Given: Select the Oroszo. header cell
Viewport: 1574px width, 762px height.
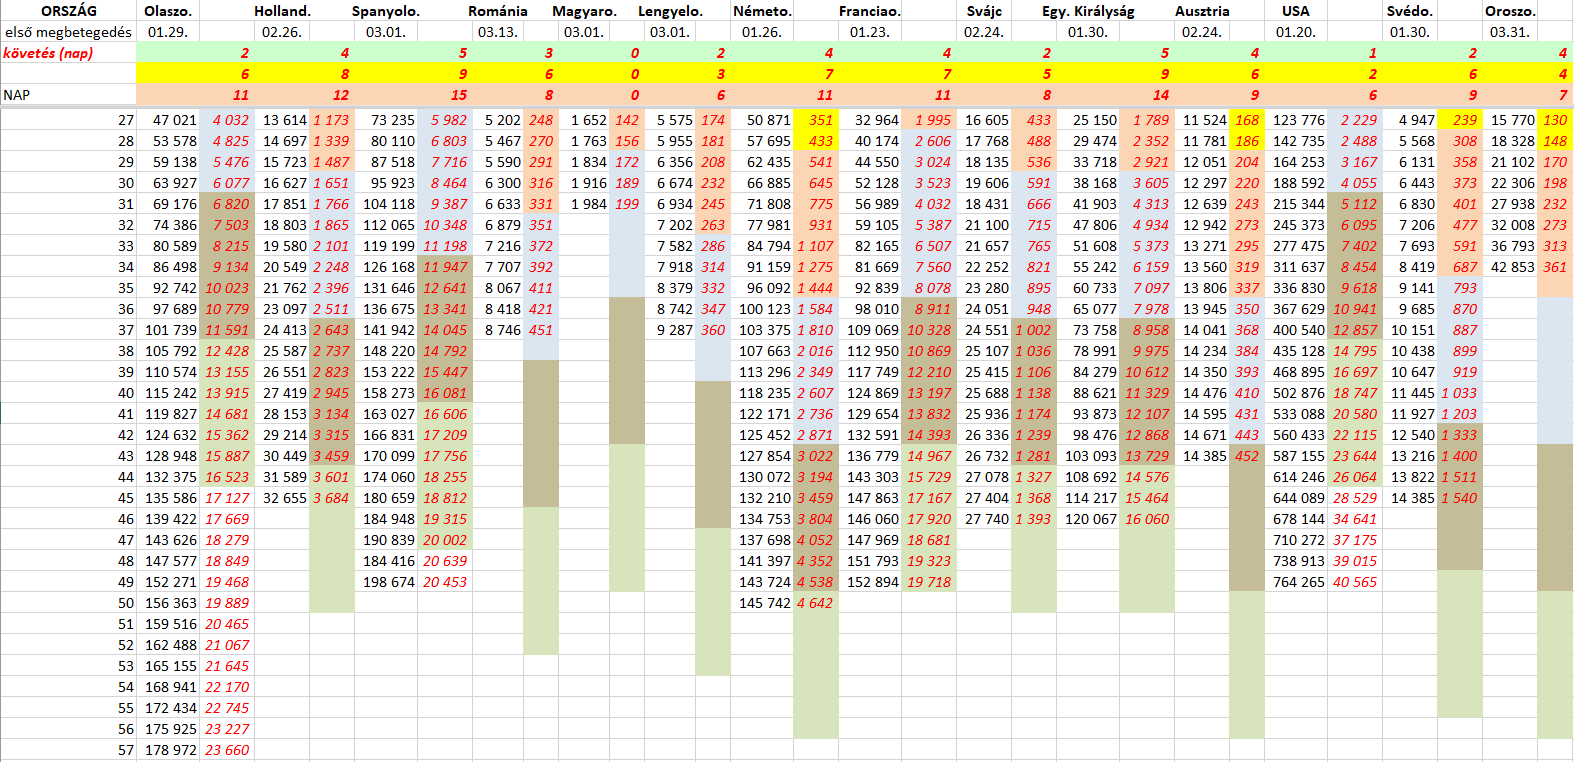Looking at the screenshot, I should coord(1510,11).
